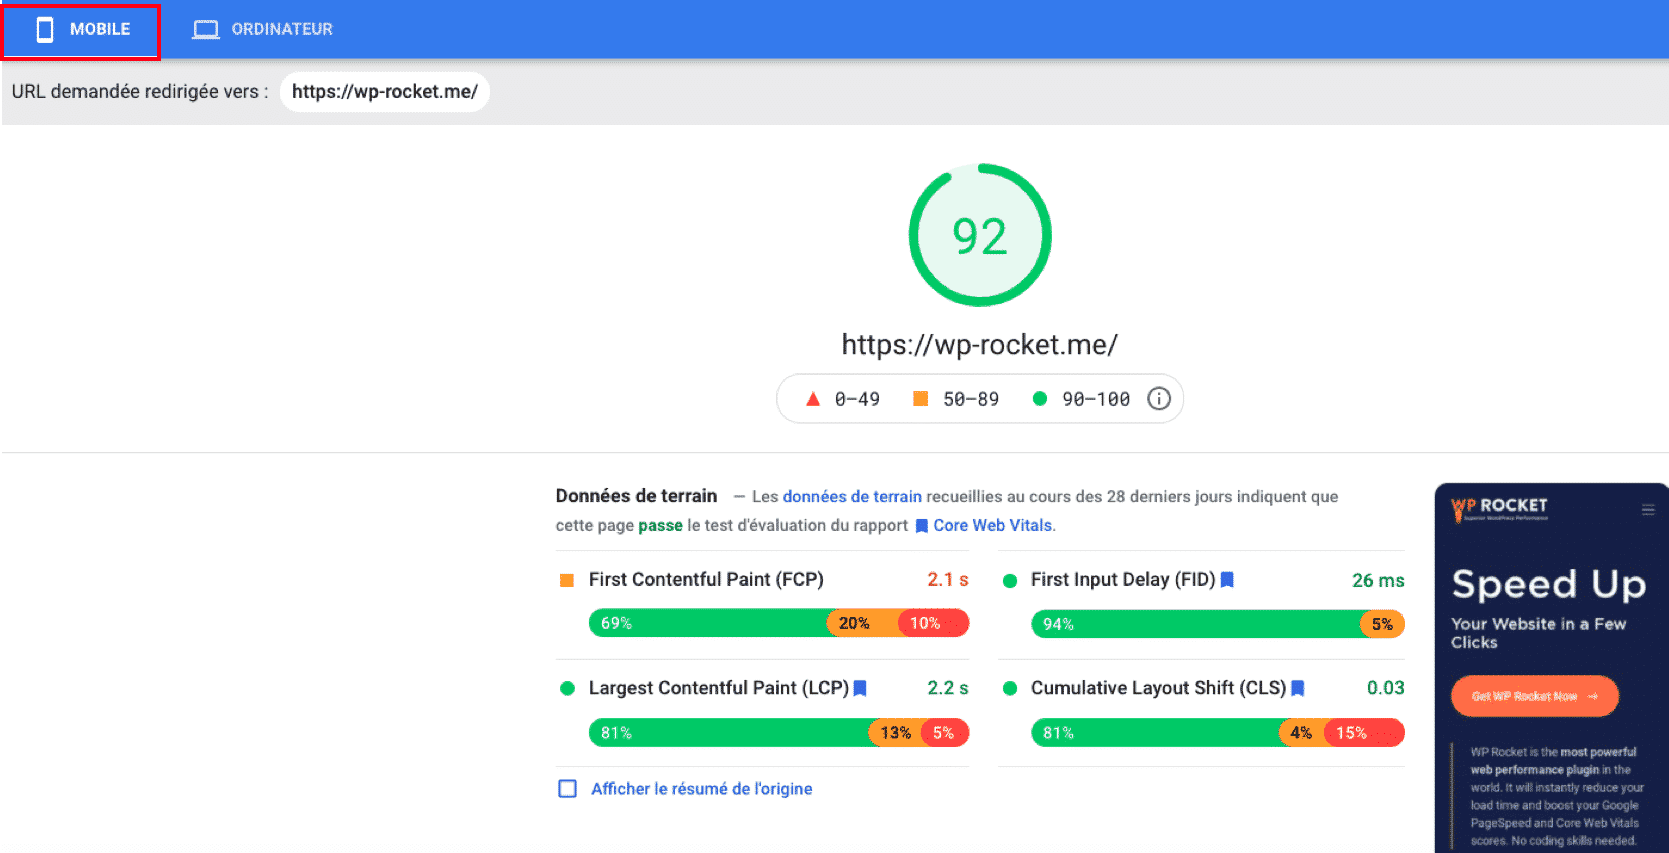Switch to the ORDINATEUR tab
This screenshot has width=1669, height=853.
click(x=263, y=30)
